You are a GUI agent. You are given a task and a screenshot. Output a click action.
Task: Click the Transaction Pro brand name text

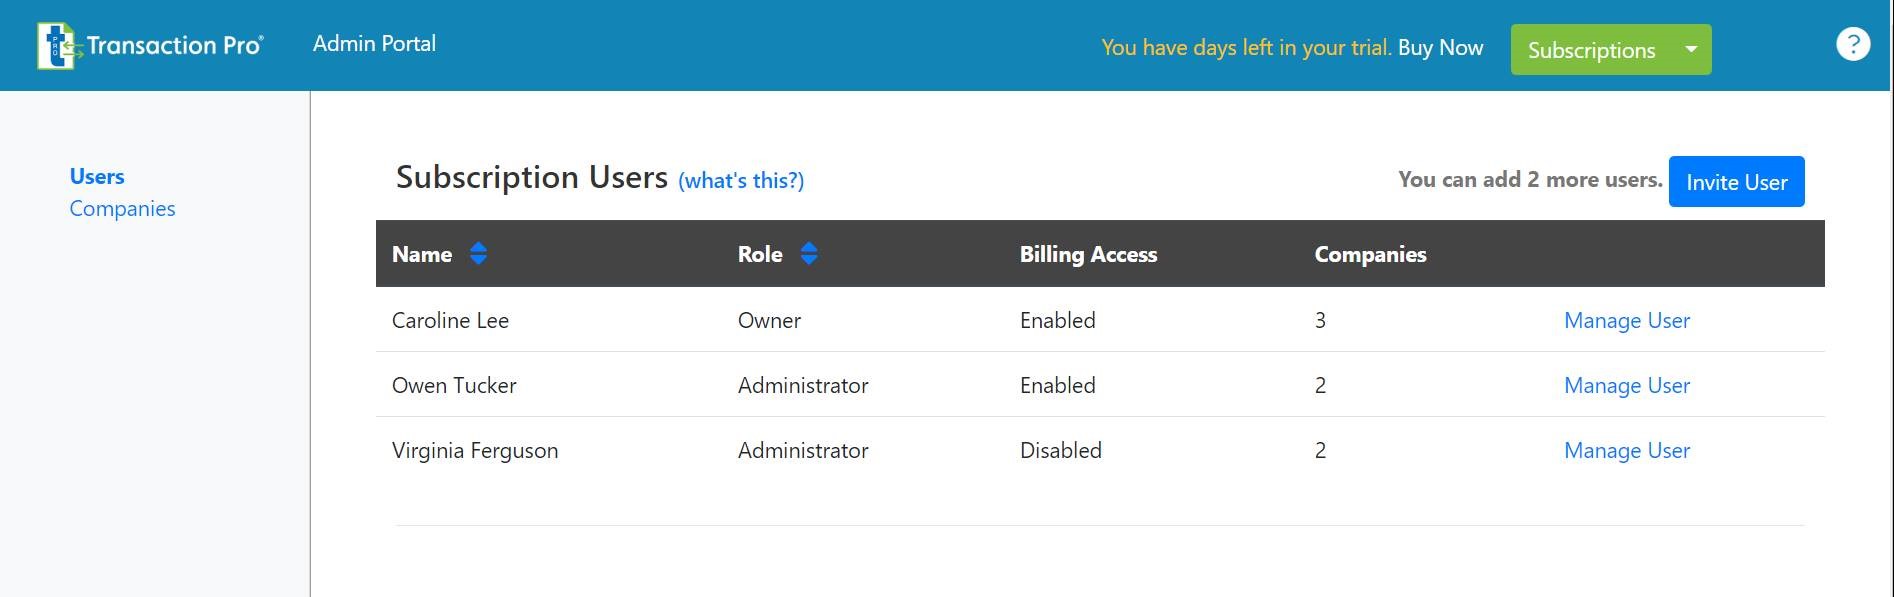[x=175, y=45]
